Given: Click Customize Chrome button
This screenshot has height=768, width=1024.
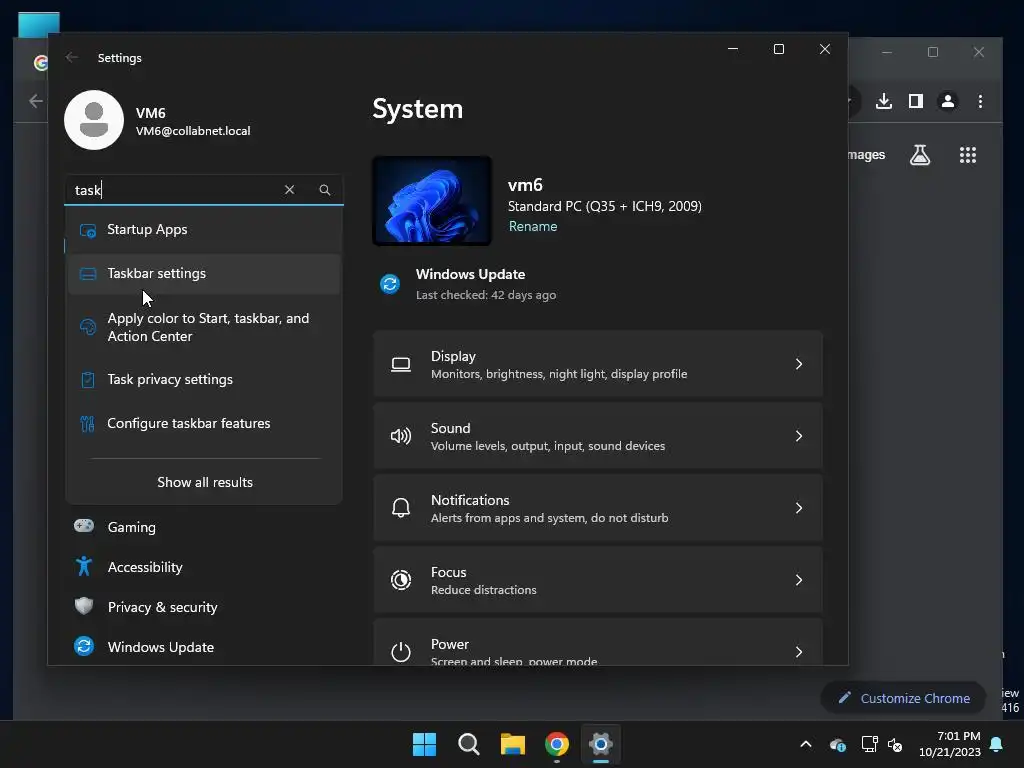Looking at the screenshot, I should [904, 698].
